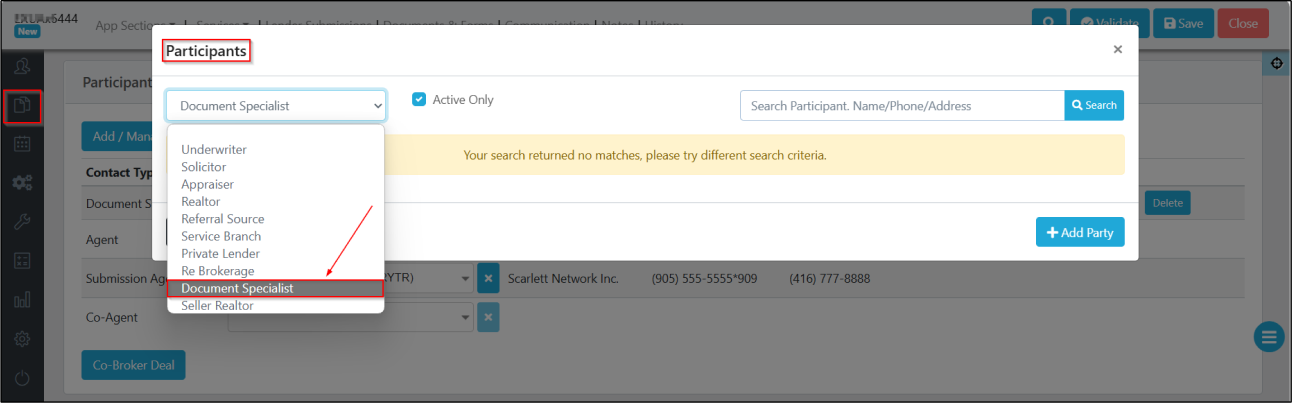Uncheck the Active Only checkbox

click(x=420, y=100)
